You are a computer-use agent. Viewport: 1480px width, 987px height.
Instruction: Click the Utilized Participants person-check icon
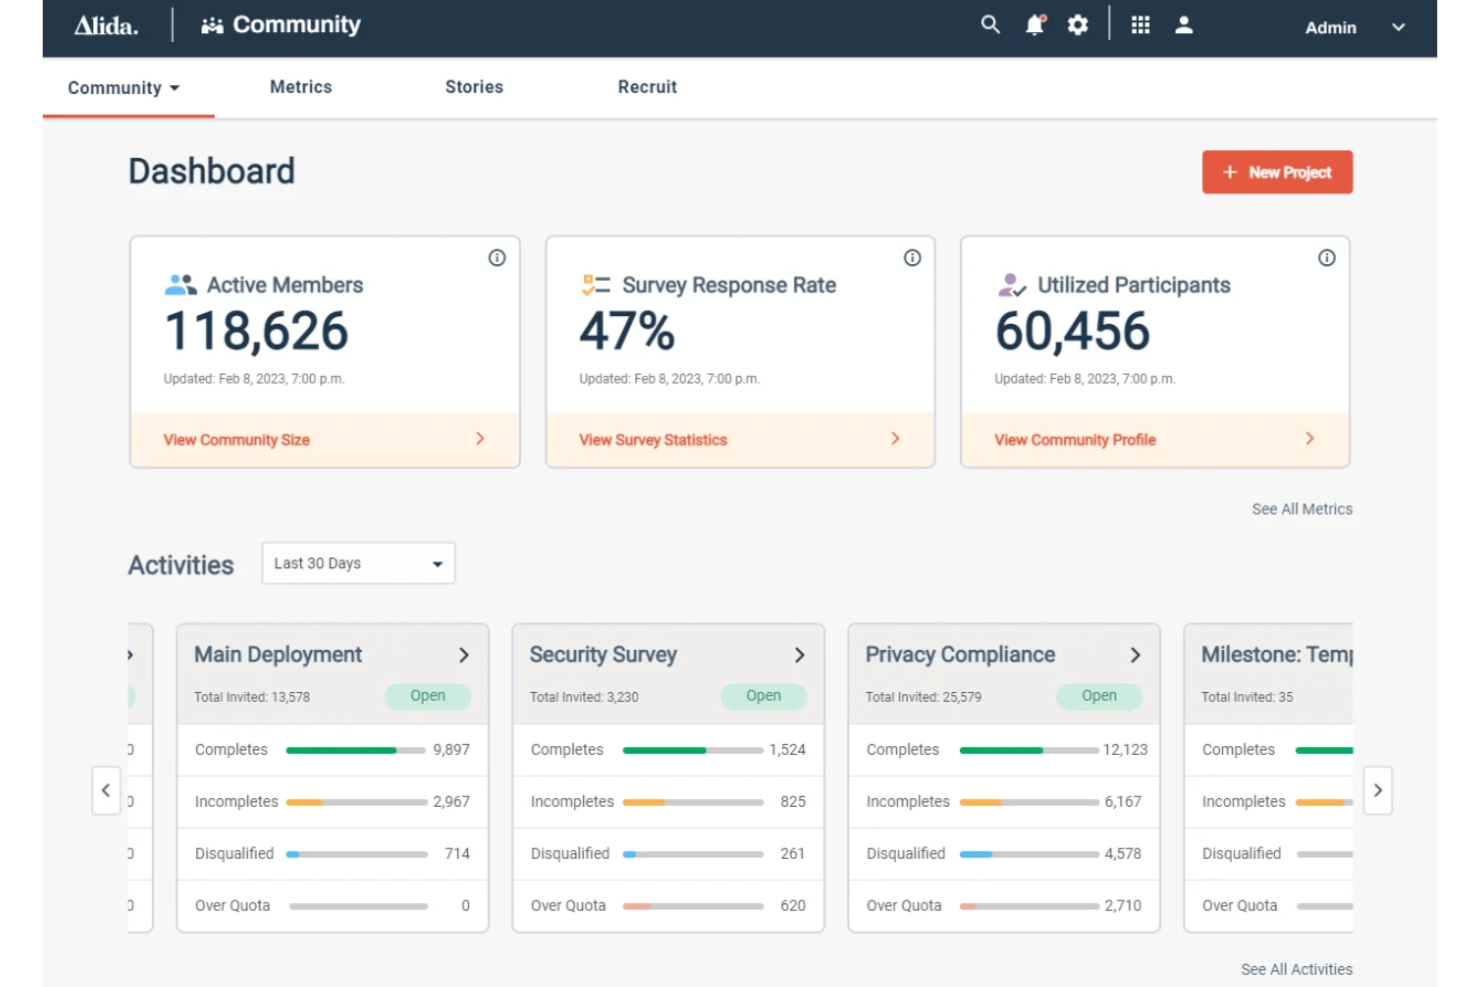[x=1010, y=284]
